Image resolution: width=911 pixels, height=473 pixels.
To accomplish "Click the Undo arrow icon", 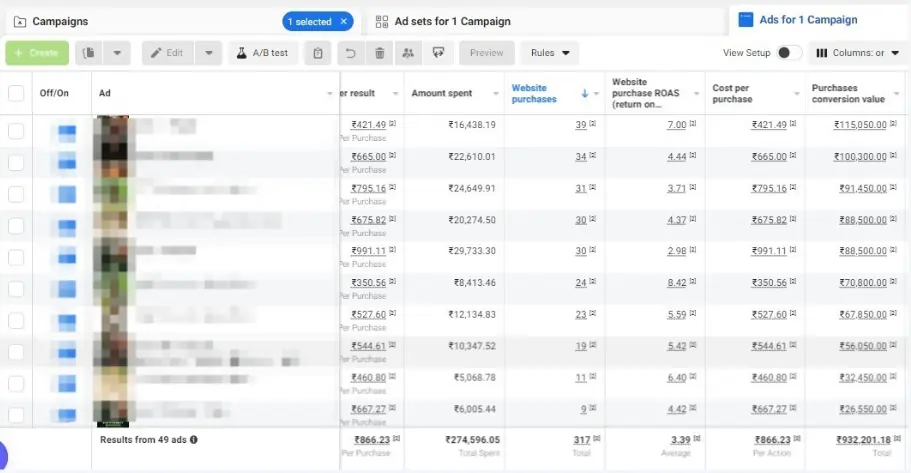I will tap(350, 53).
